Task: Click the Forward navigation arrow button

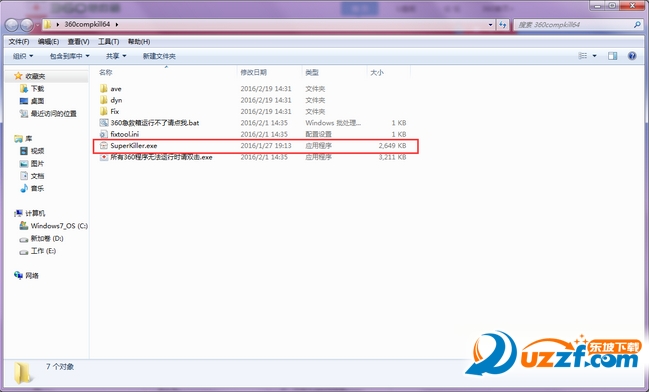Action: coord(27,25)
